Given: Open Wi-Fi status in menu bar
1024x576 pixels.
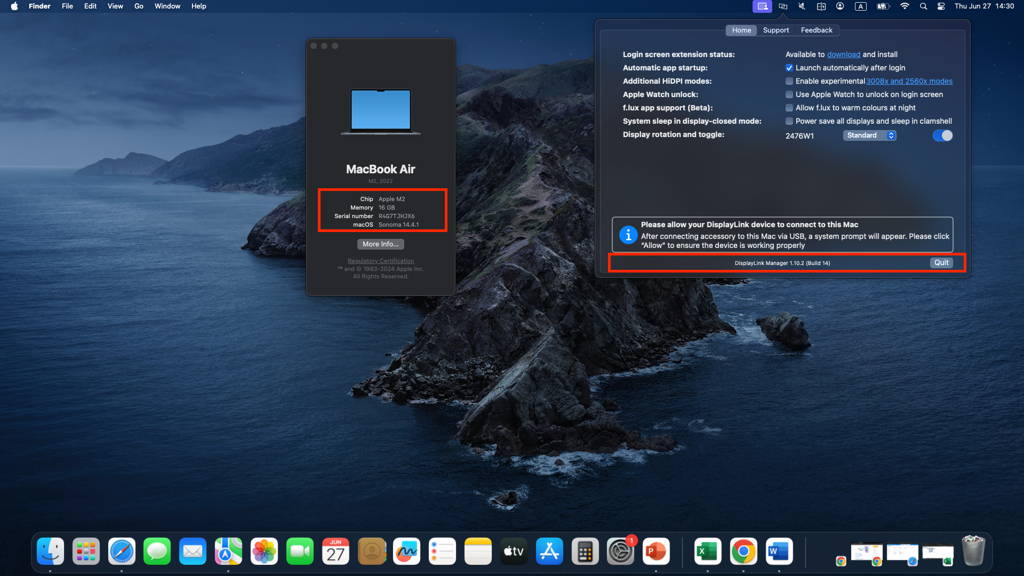Looking at the screenshot, I should coord(904,7).
